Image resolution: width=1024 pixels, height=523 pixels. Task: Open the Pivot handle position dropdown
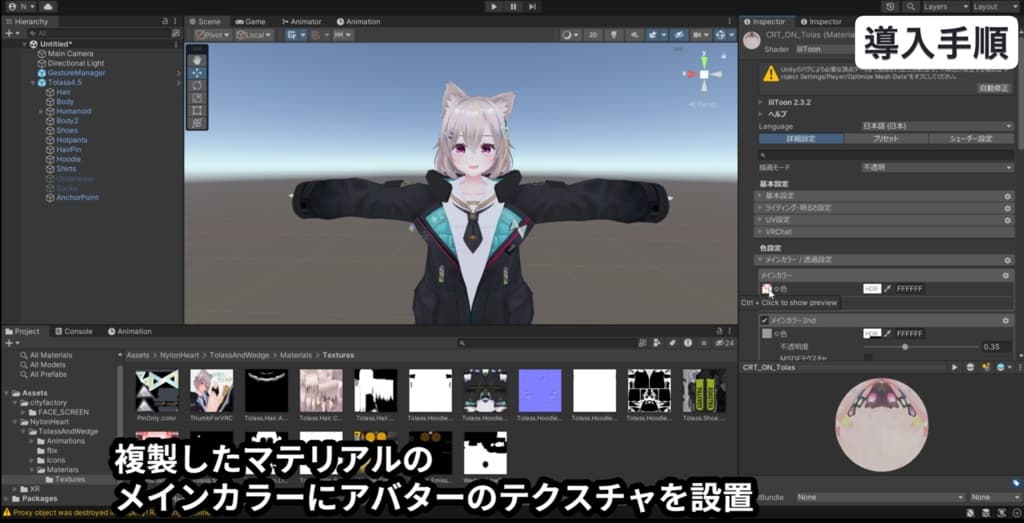pos(213,35)
